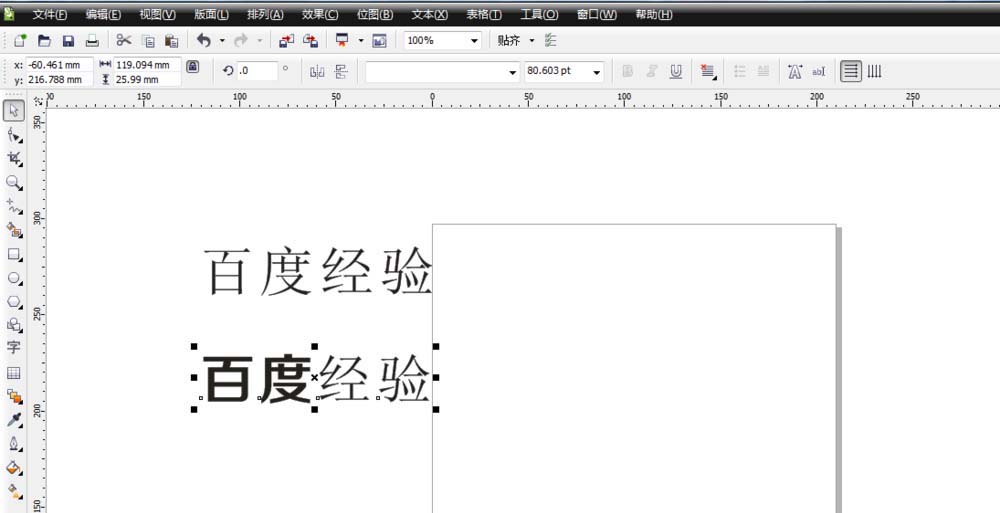The width and height of the screenshot is (1000, 513).
Task: Open the 排列(A) menu
Action: (266, 14)
